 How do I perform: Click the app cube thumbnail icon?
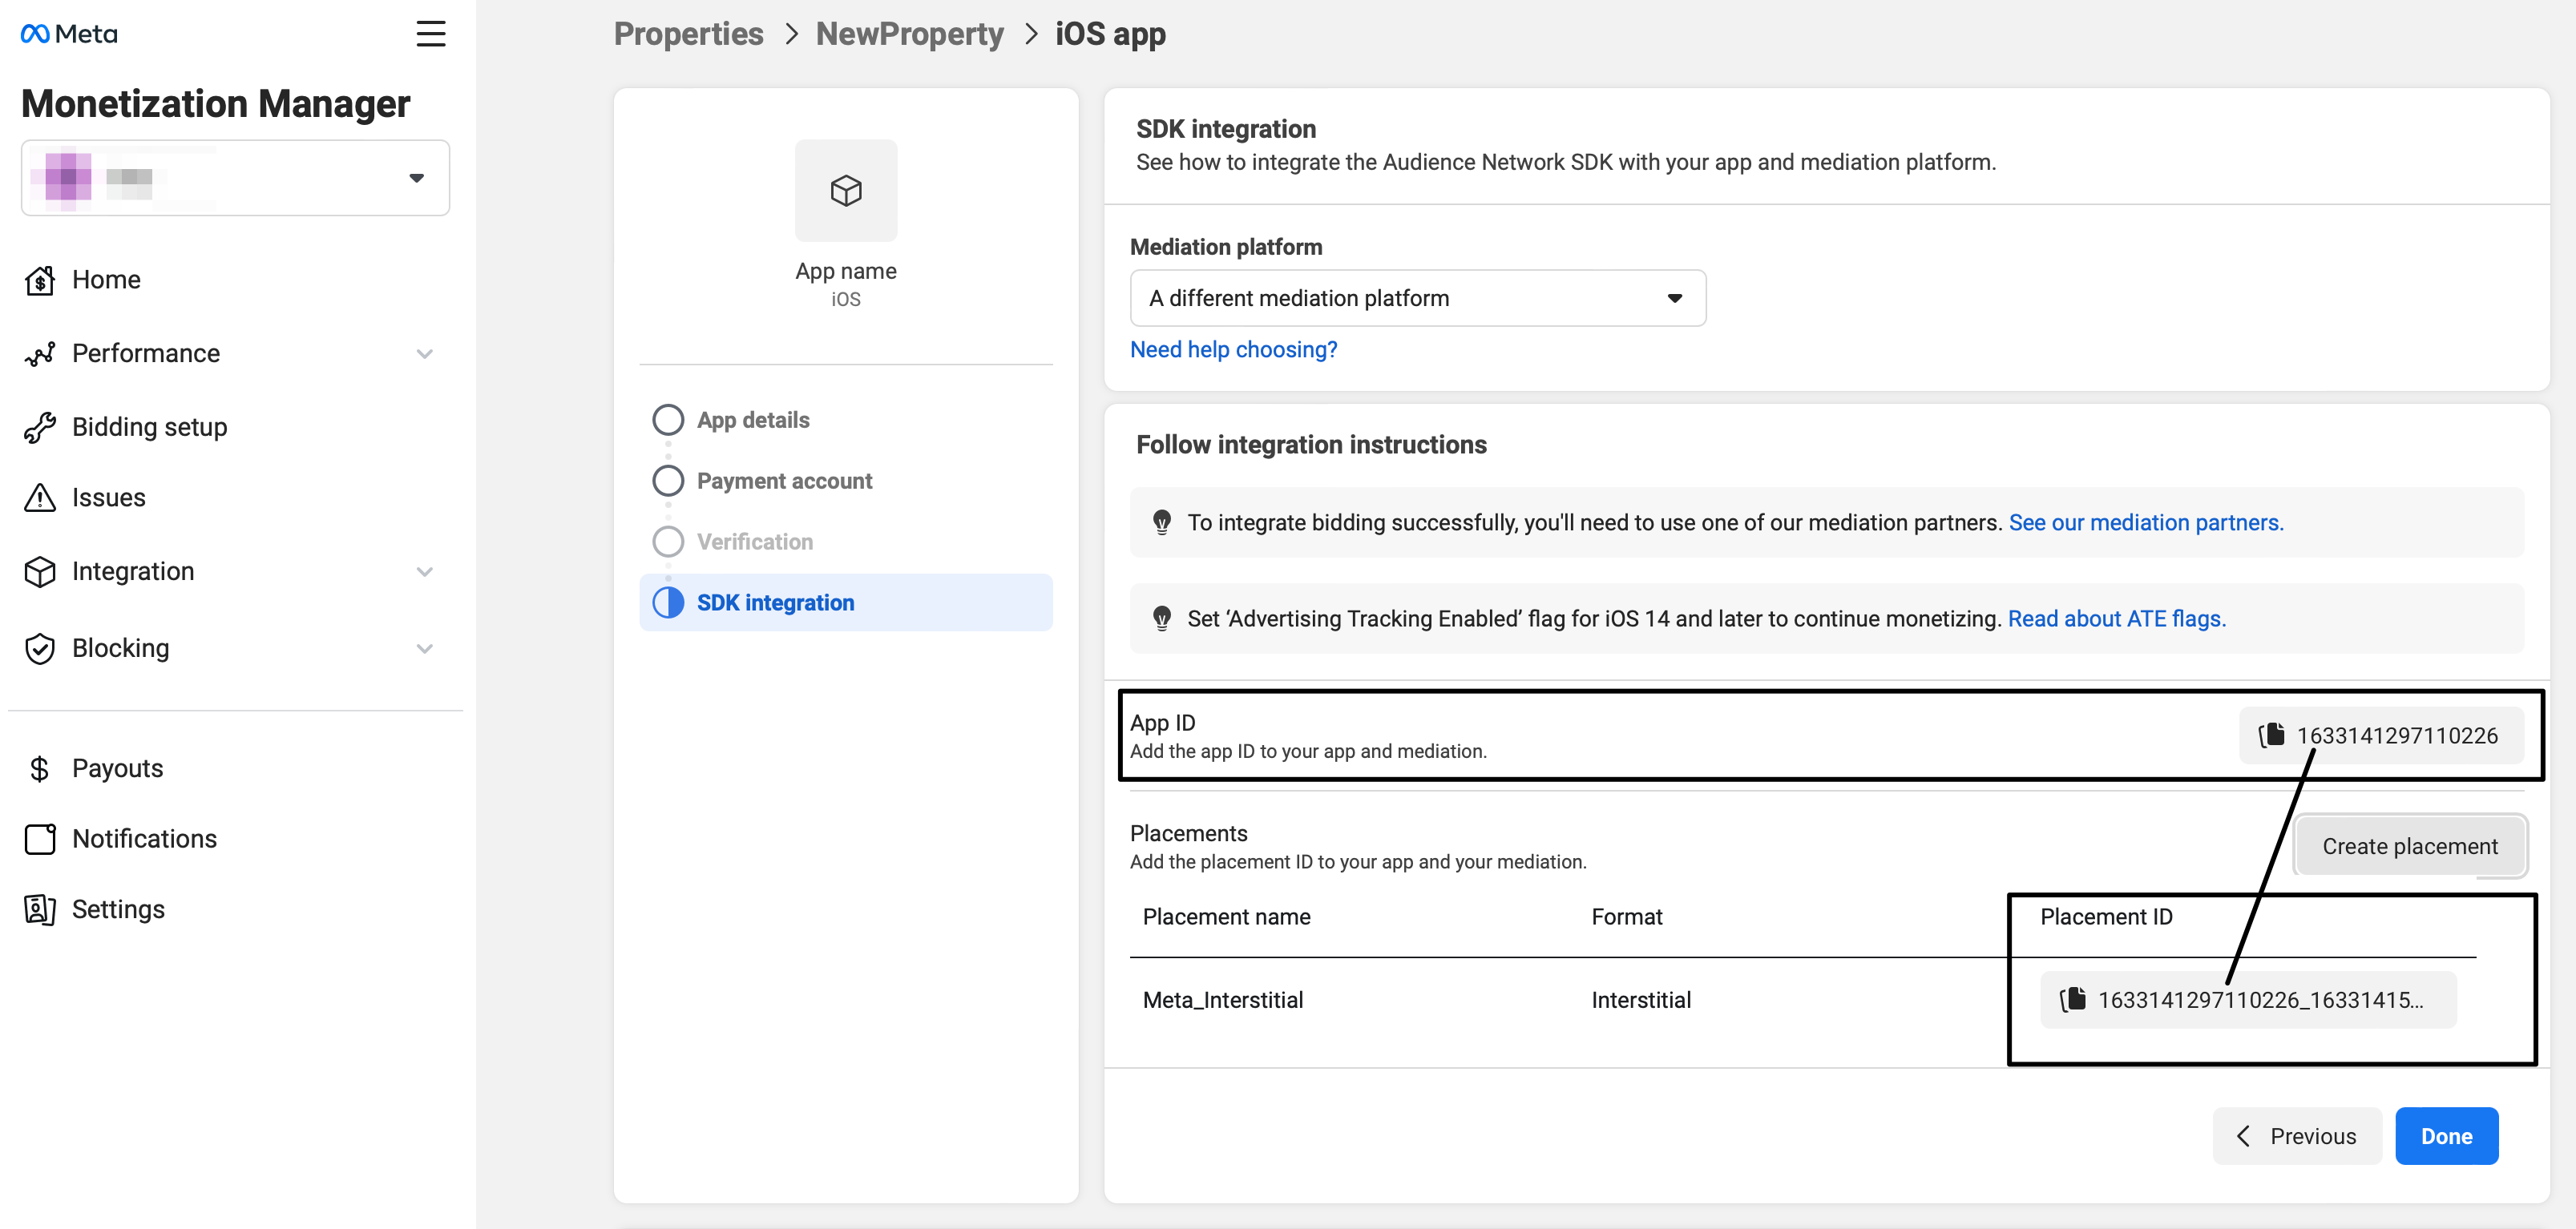[x=845, y=190]
